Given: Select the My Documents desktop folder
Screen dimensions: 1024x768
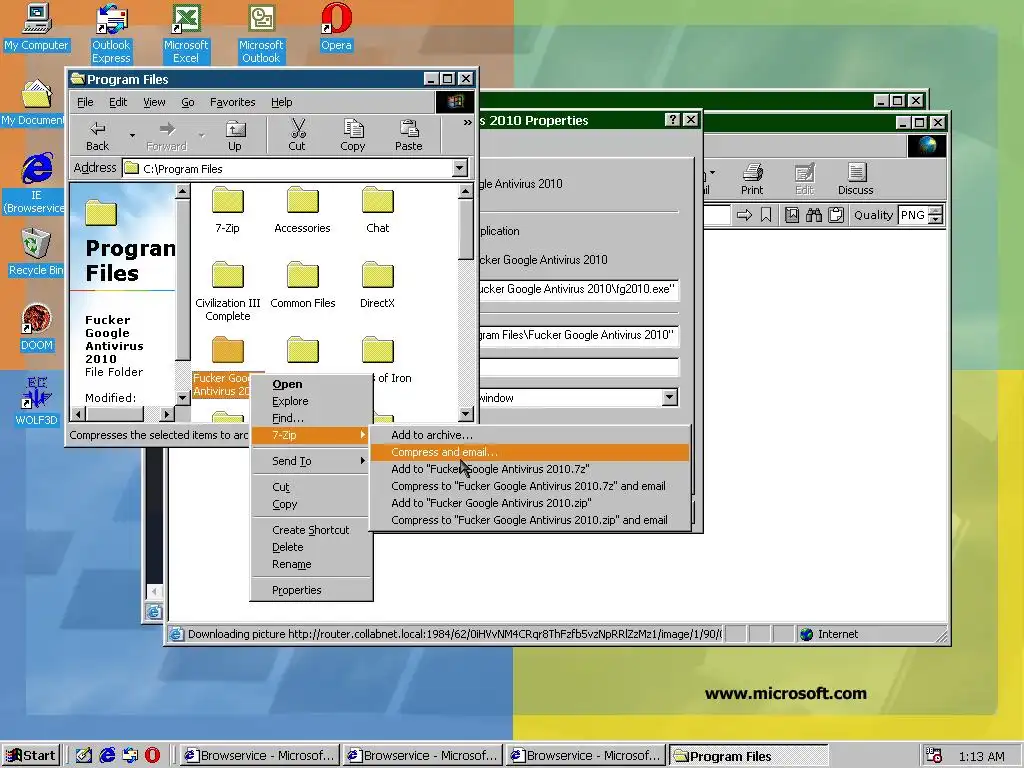Looking at the screenshot, I should [34, 103].
